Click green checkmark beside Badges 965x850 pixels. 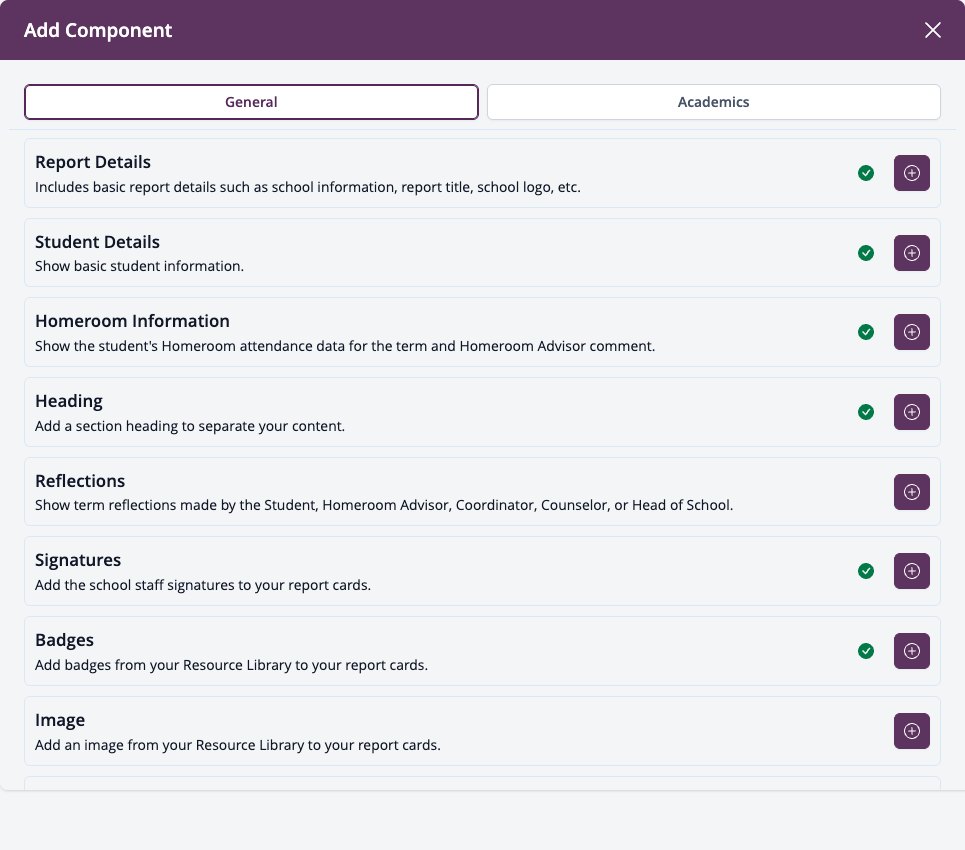866,651
